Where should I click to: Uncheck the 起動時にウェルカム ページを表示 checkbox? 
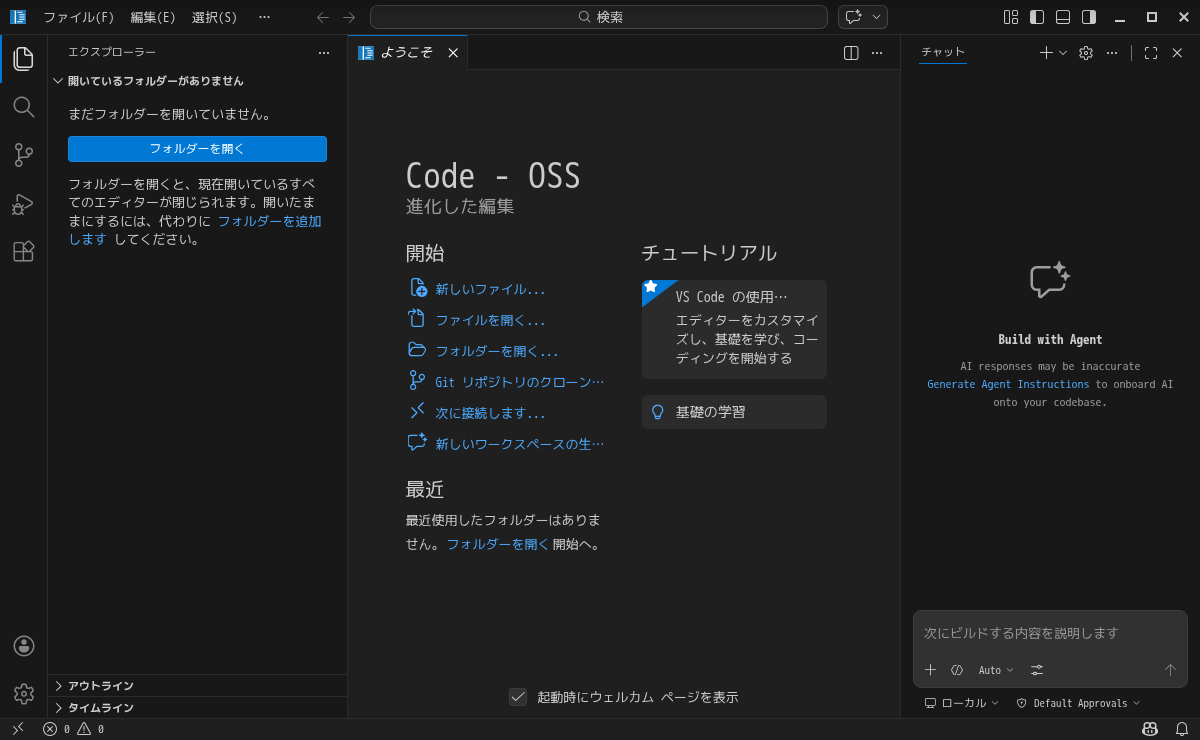click(x=518, y=697)
